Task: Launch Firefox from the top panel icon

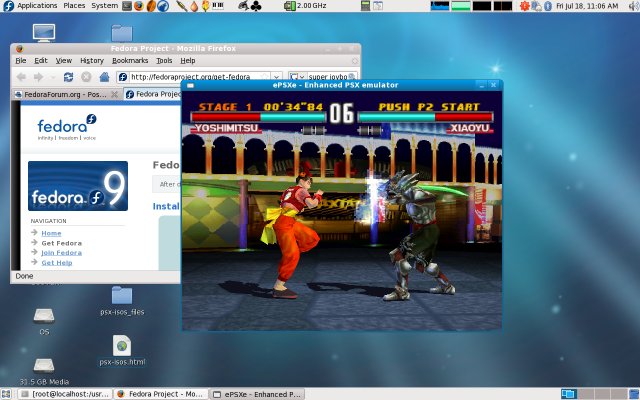Action: [x=139, y=6]
